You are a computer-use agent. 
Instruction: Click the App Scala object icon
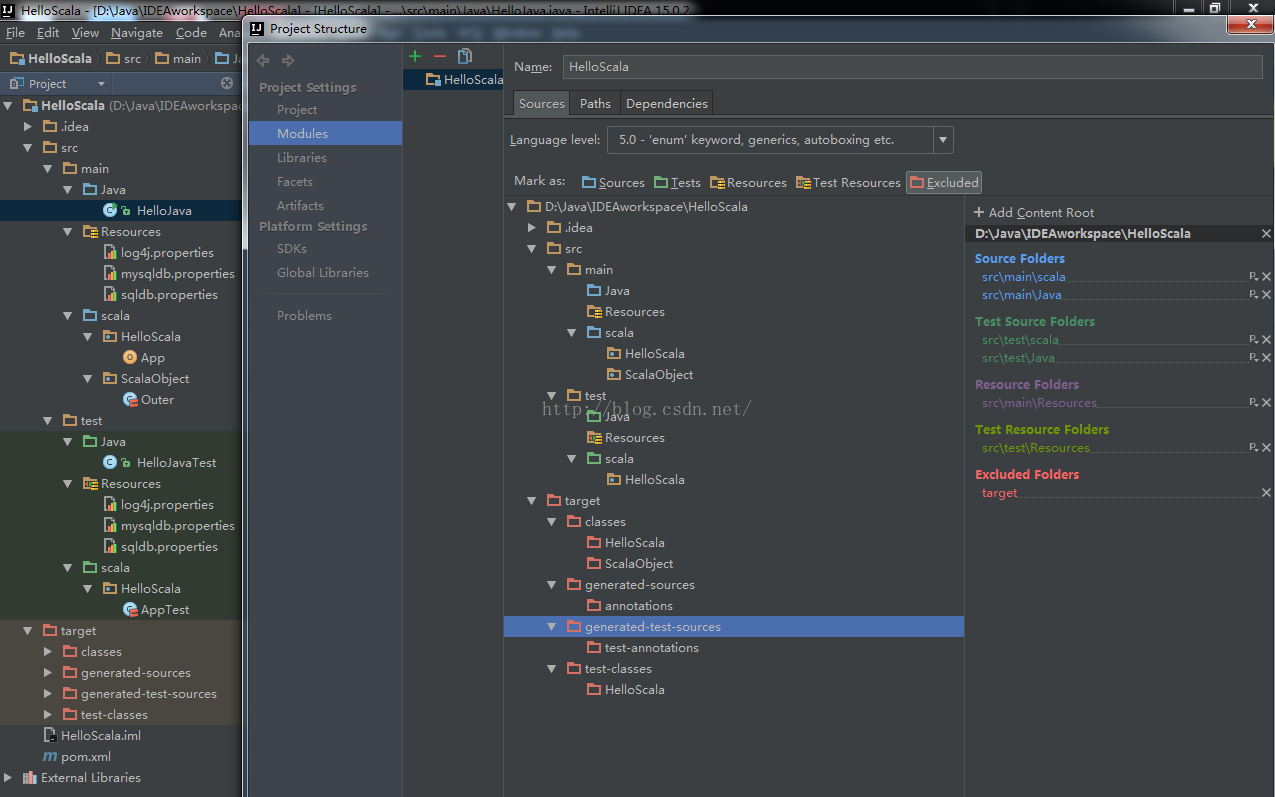130,357
